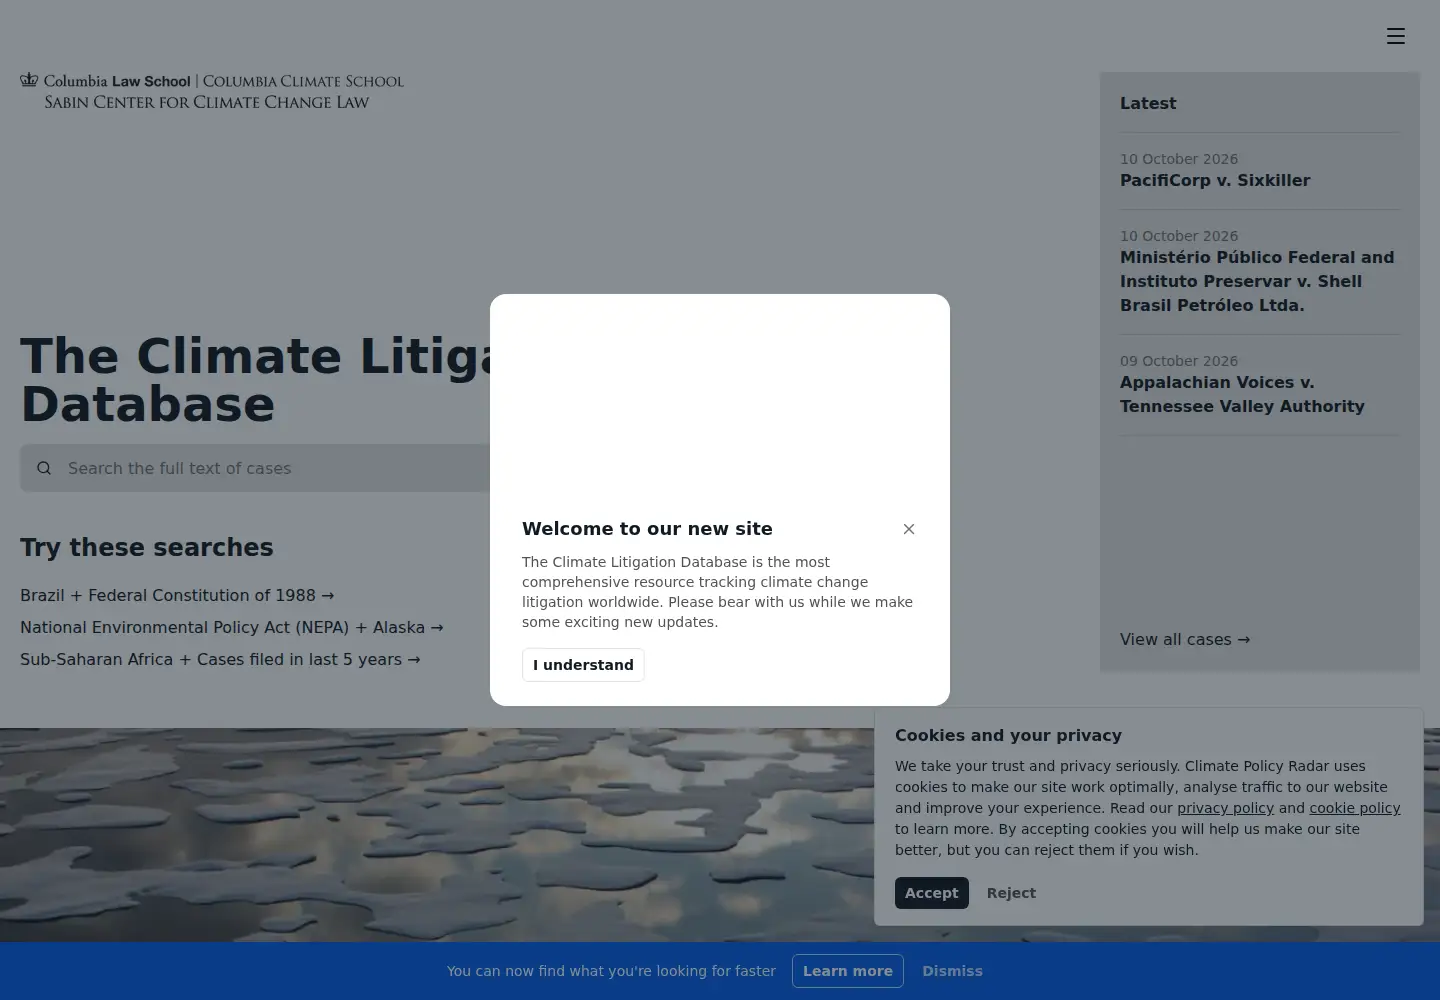Image resolution: width=1440 pixels, height=1000 pixels.
Task: Open the PacifiCorp v. Sixkiller case
Action: [1215, 181]
